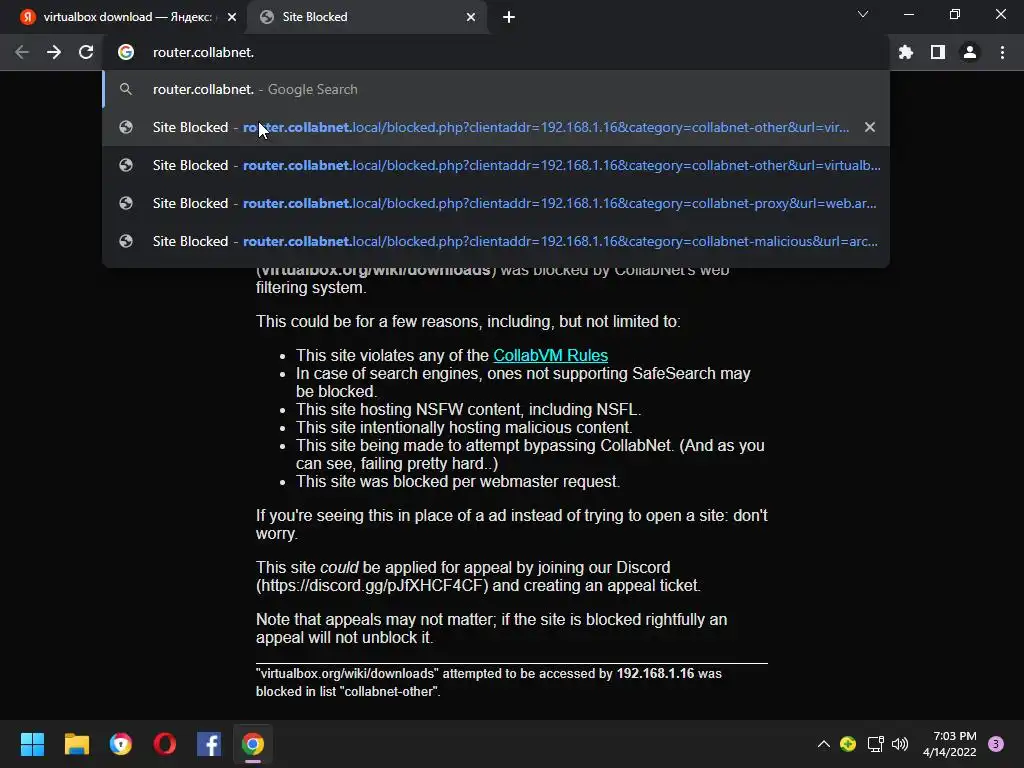Click the green tray status icon
The width and height of the screenshot is (1024, 768).
click(848, 744)
